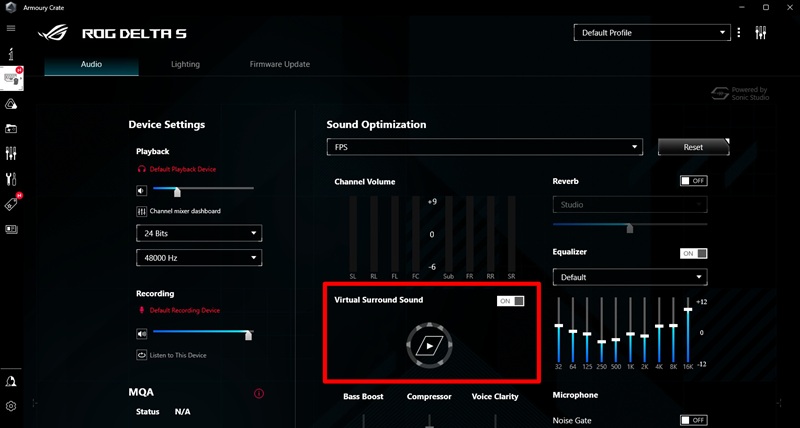Open user account icon in sidebar

[11, 382]
